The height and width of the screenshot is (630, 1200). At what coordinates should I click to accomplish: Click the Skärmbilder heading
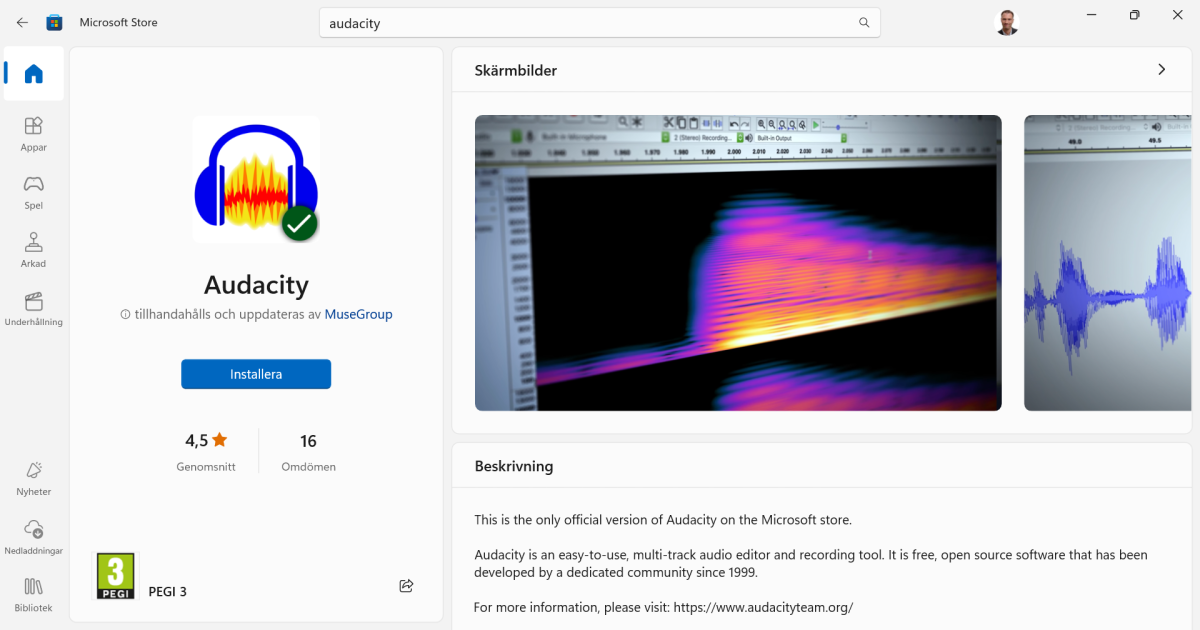point(516,71)
